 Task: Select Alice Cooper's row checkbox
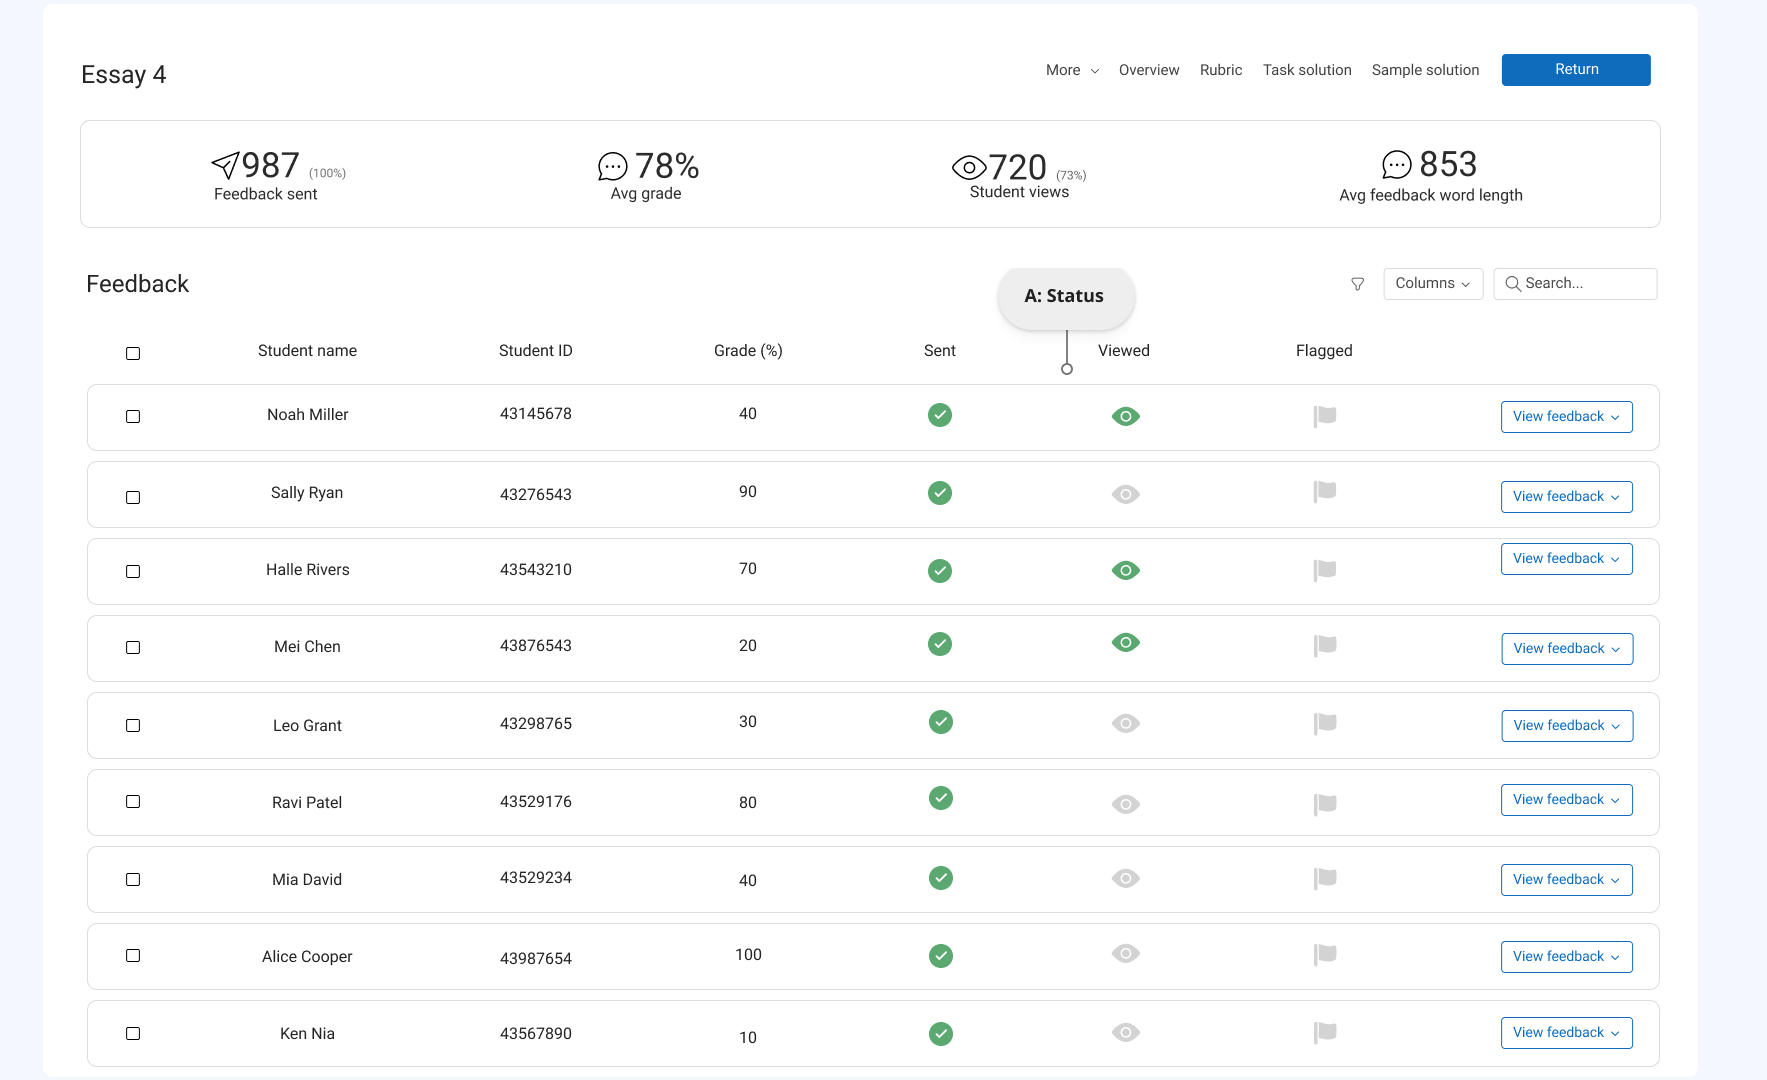pos(133,955)
